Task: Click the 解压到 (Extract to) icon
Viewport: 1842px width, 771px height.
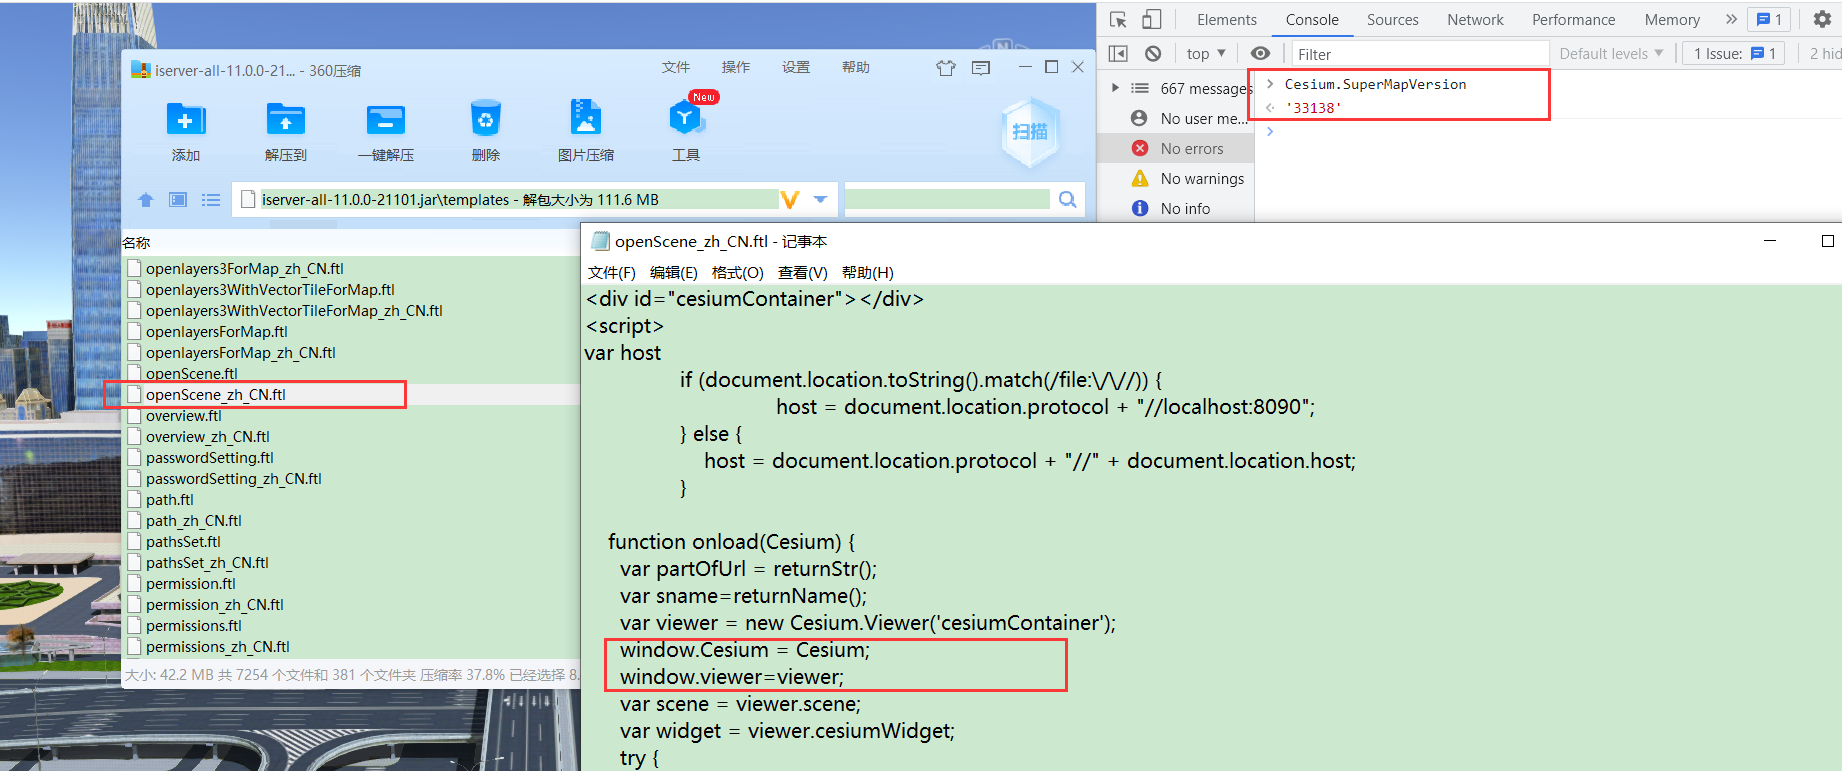Action: point(285,120)
